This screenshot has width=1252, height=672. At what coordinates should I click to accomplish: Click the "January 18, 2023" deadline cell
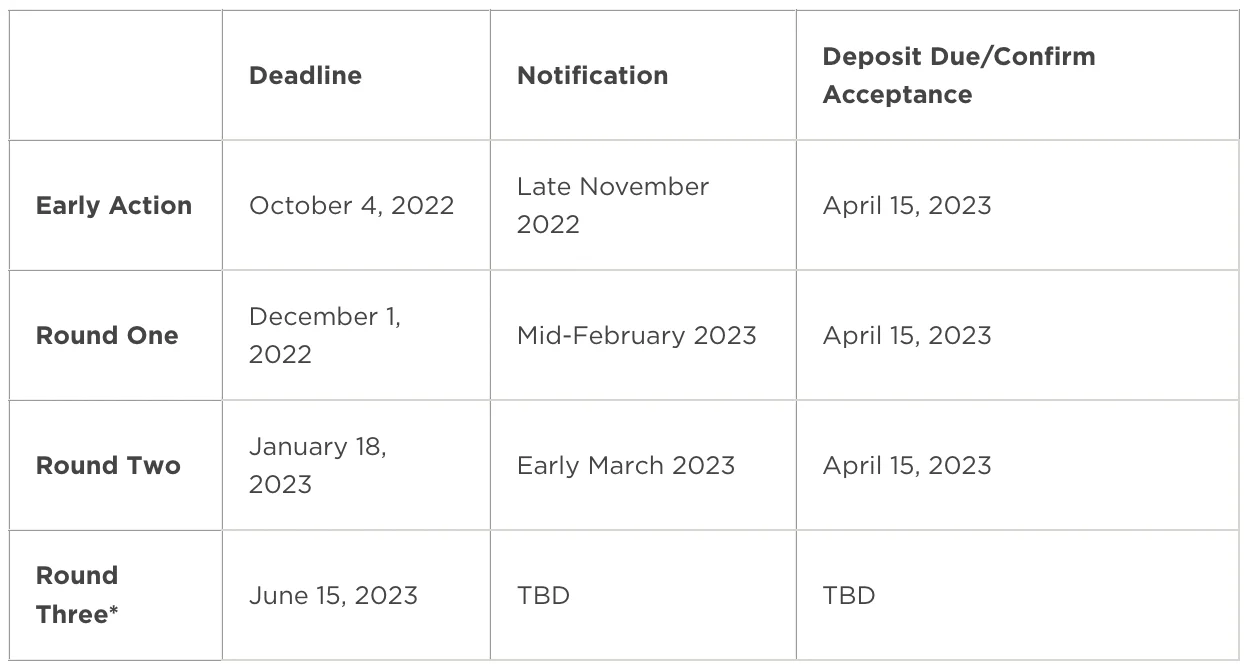click(x=317, y=465)
